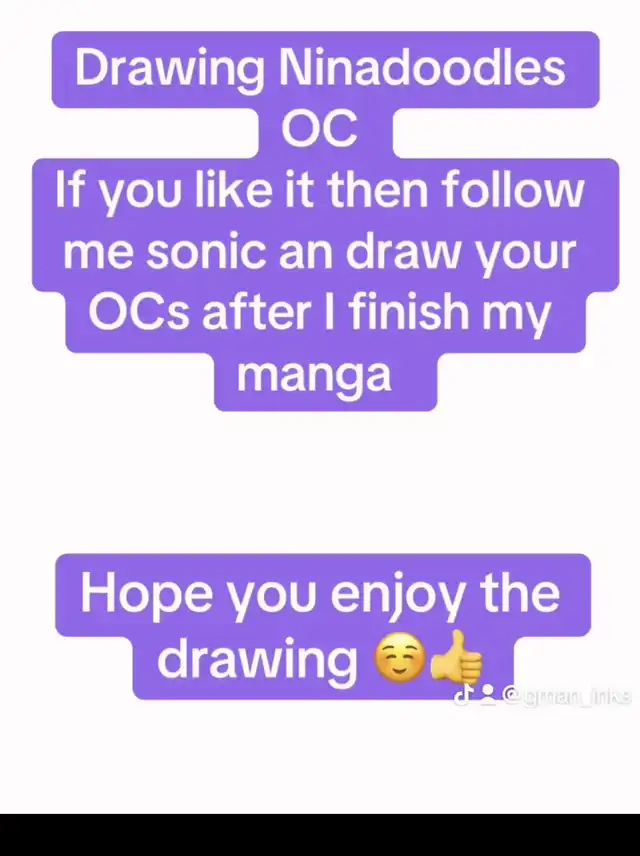The width and height of the screenshot is (640, 856).
Task: Click the word "drawing" beside the emojis
Action: pyautogui.click(x=257, y=659)
